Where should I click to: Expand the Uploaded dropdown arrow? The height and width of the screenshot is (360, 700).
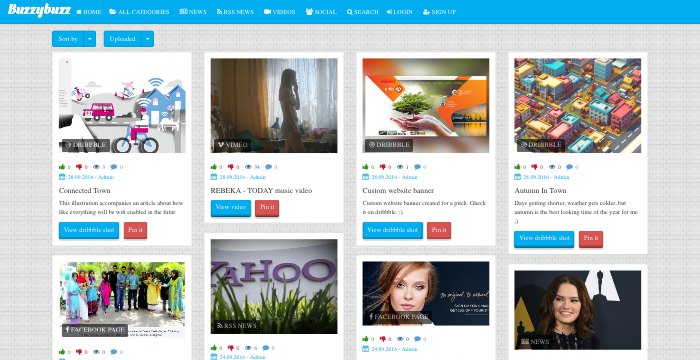tap(148, 39)
